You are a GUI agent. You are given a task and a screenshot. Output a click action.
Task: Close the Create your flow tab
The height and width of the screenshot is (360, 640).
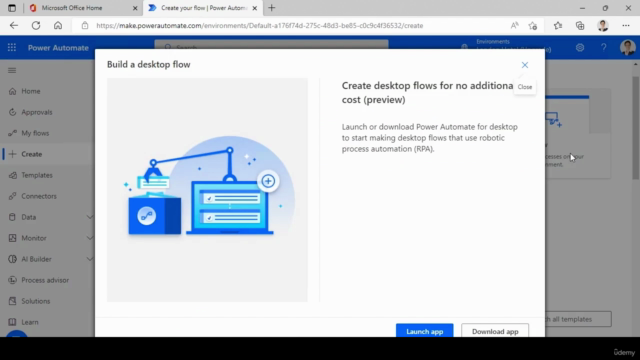click(x=255, y=8)
